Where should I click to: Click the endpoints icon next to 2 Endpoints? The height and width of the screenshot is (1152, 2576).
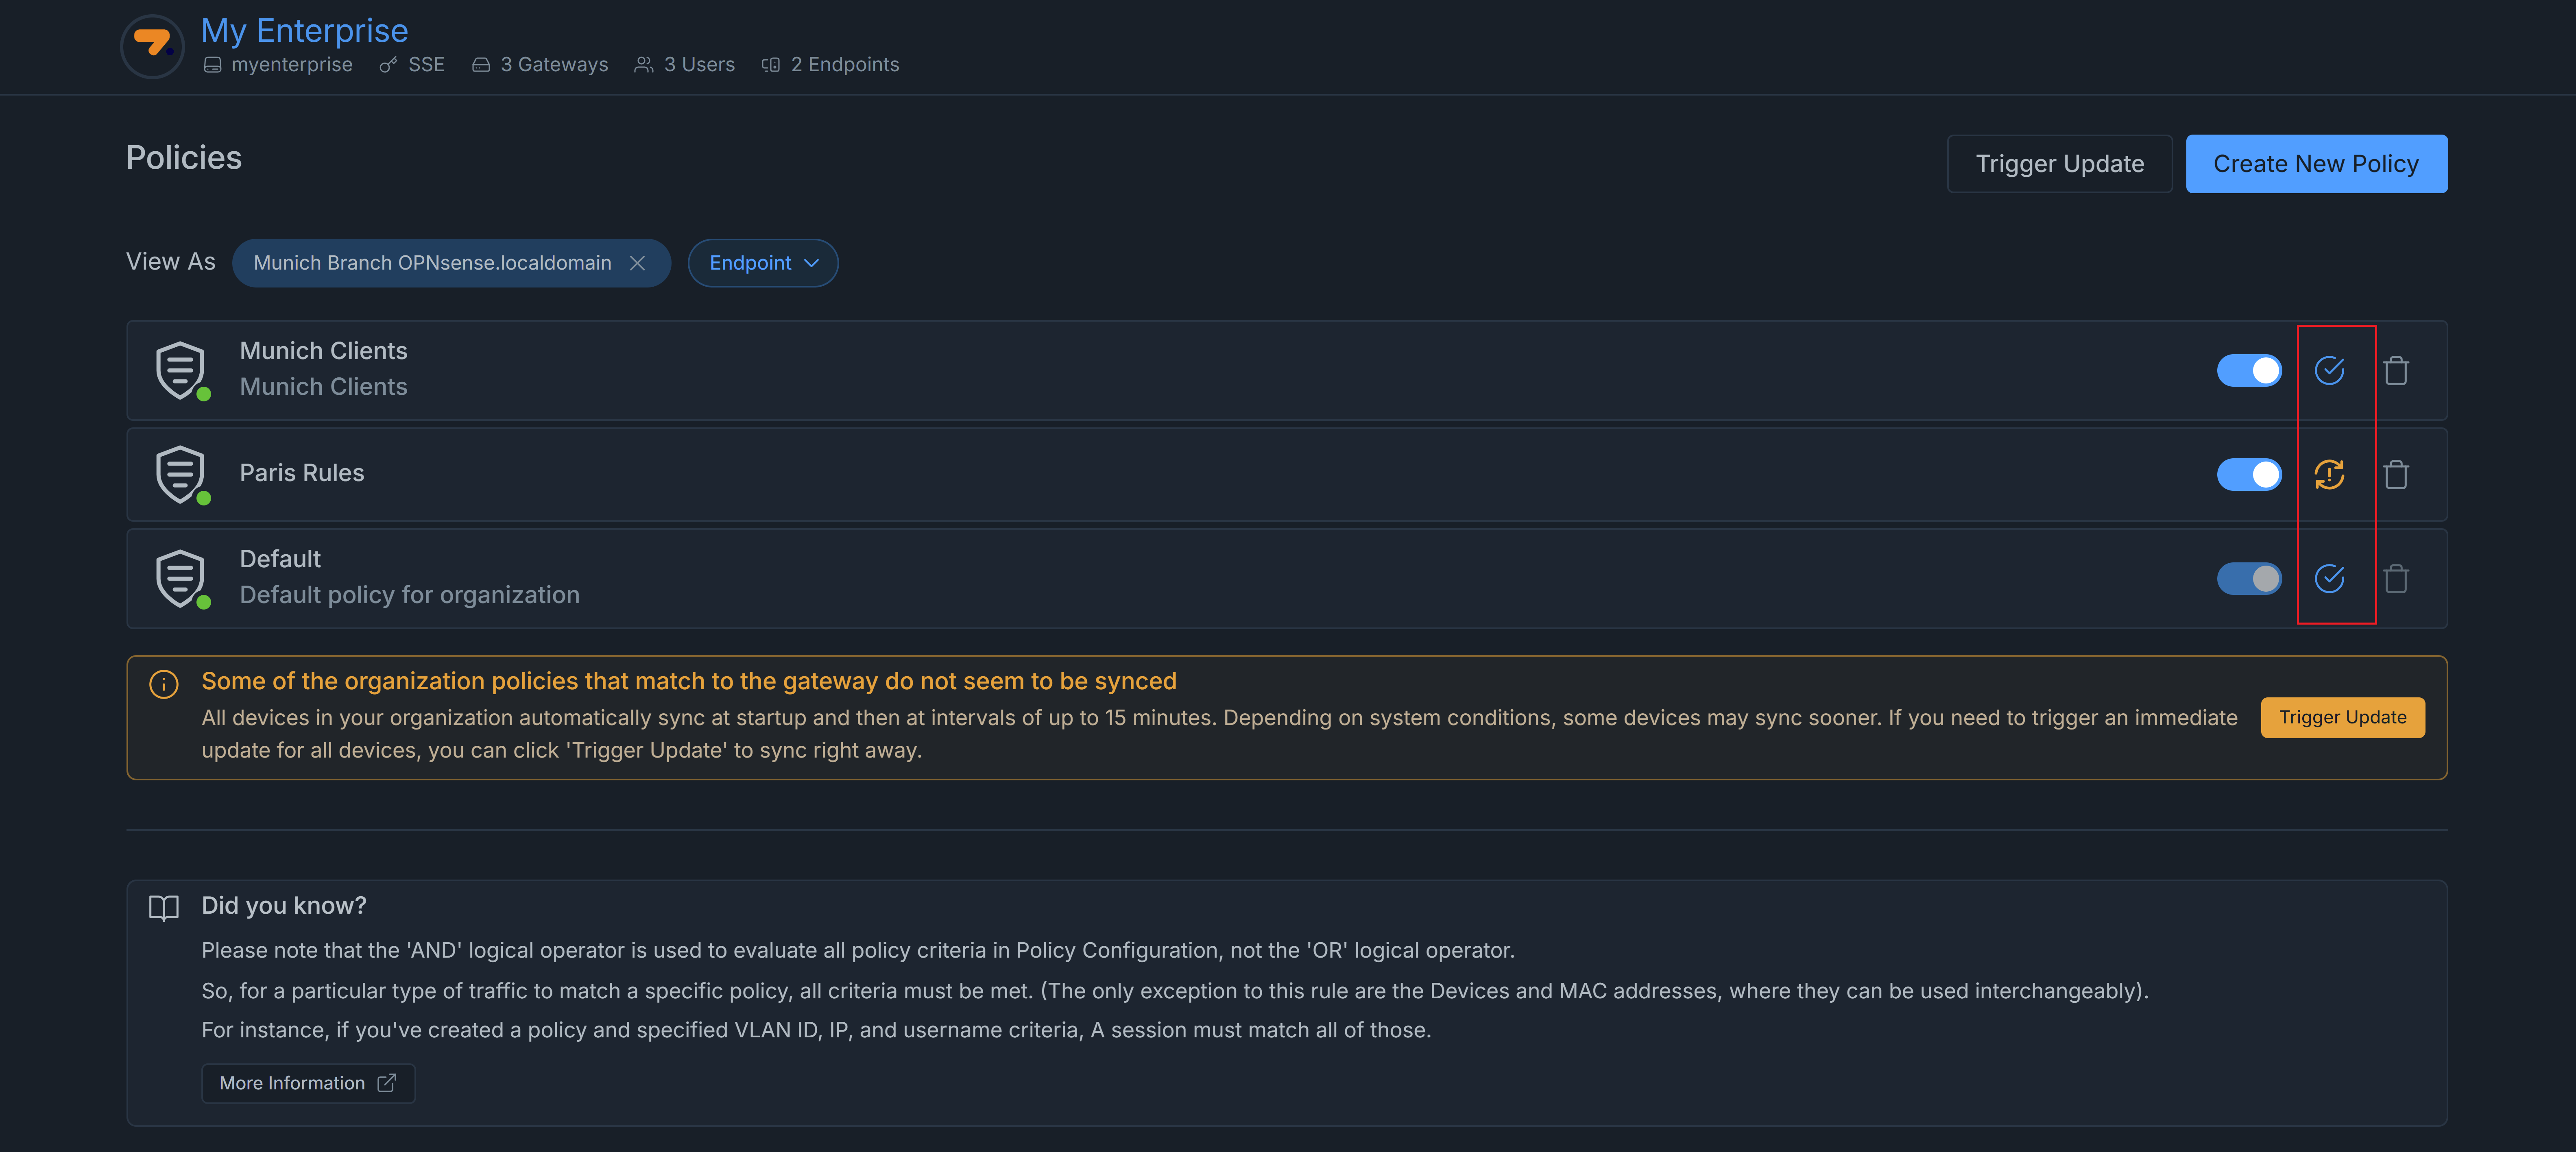[x=770, y=65]
